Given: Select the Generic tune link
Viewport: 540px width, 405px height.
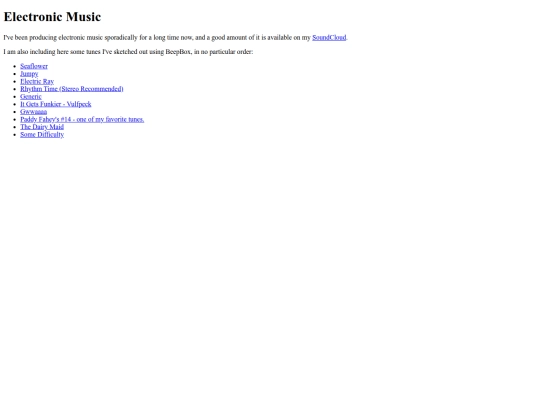Looking at the screenshot, I should tap(31, 96).
